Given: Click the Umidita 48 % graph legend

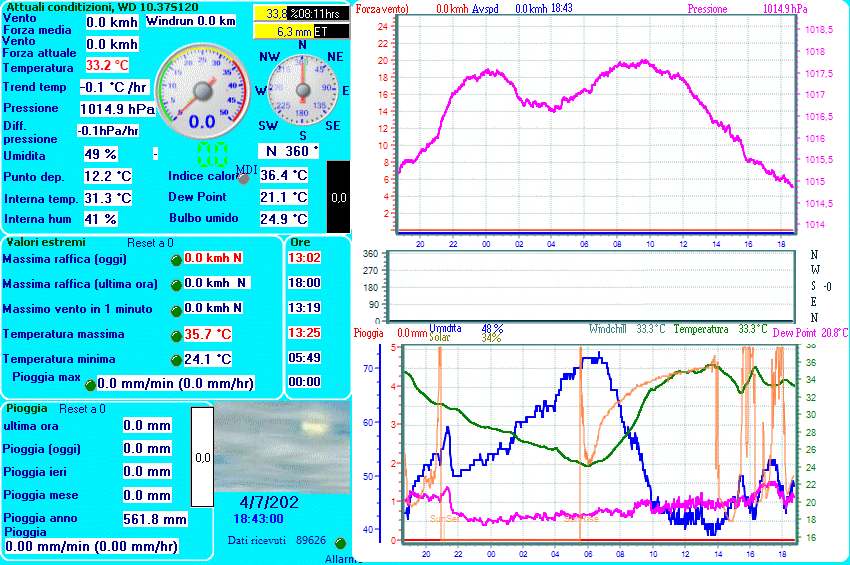Looking at the screenshot, I should 466,328.
